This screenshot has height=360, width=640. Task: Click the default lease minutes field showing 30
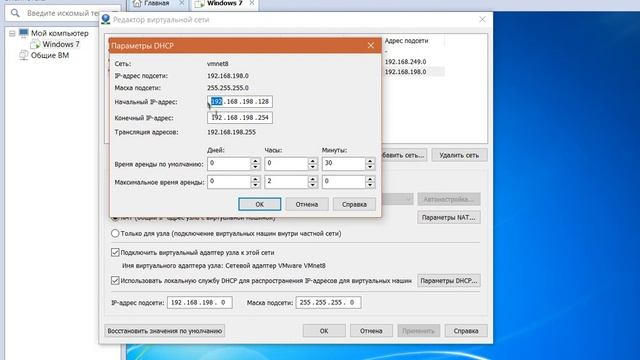click(x=344, y=164)
